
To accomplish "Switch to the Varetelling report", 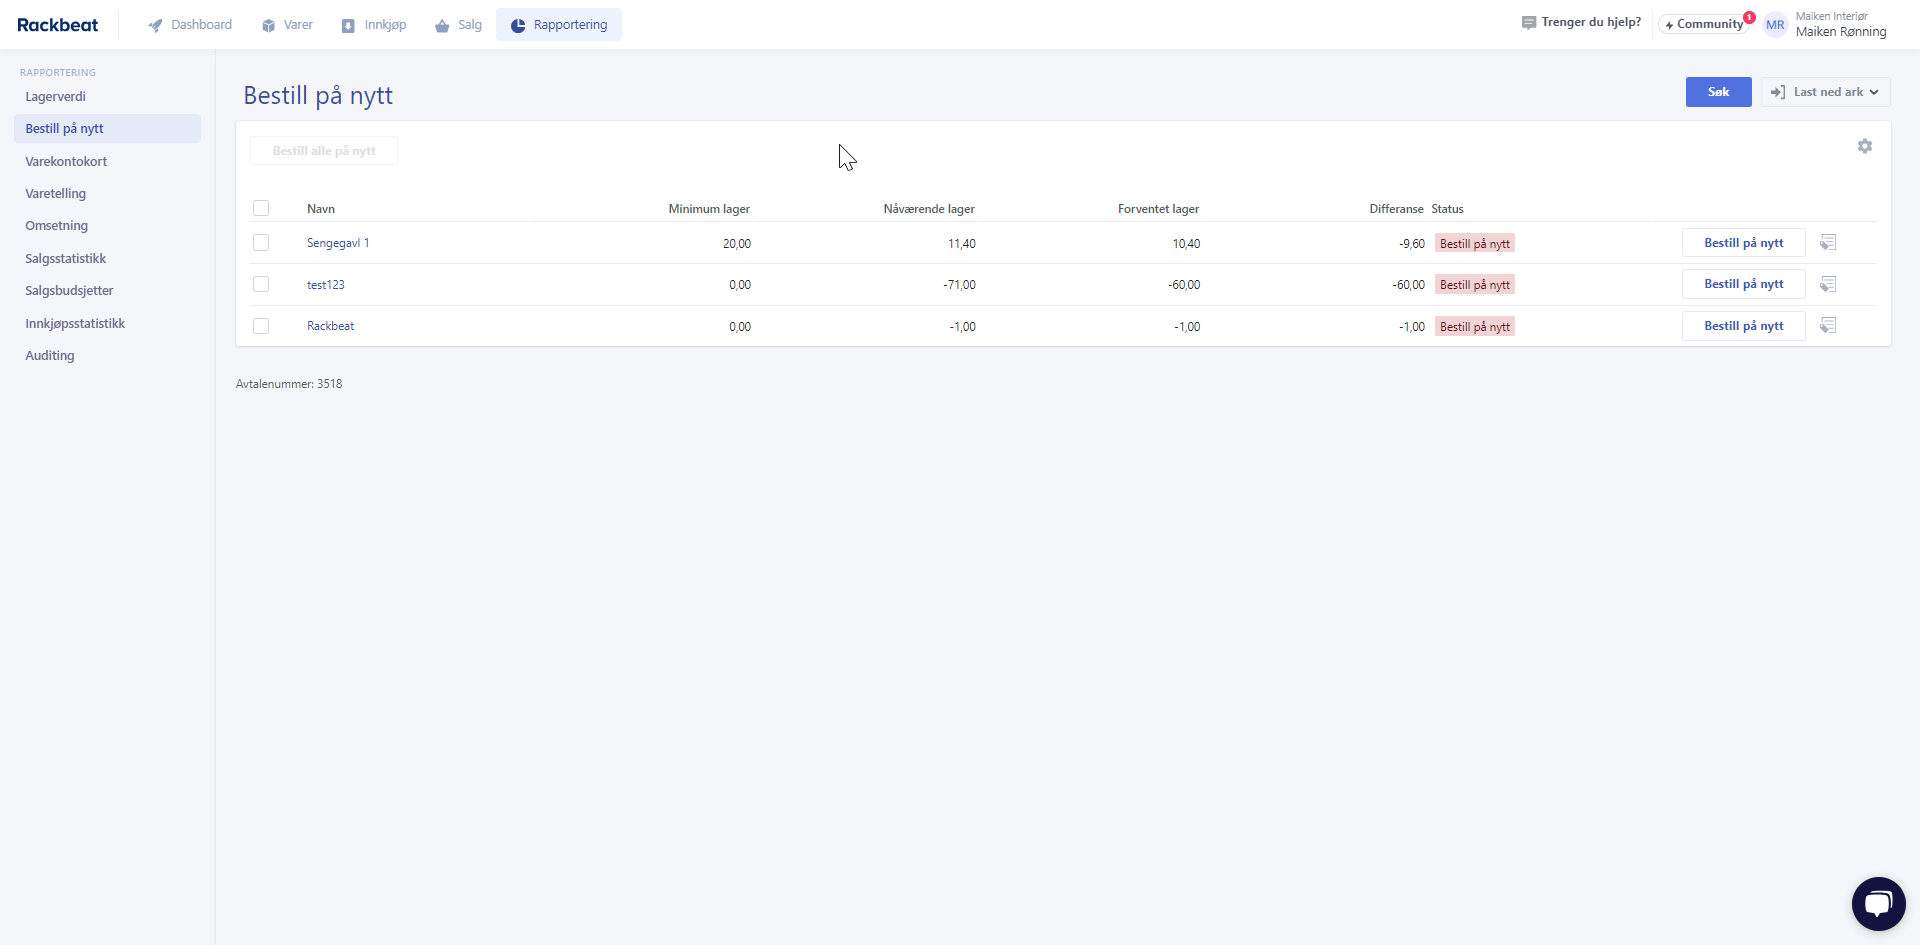I will coord(55,193).
